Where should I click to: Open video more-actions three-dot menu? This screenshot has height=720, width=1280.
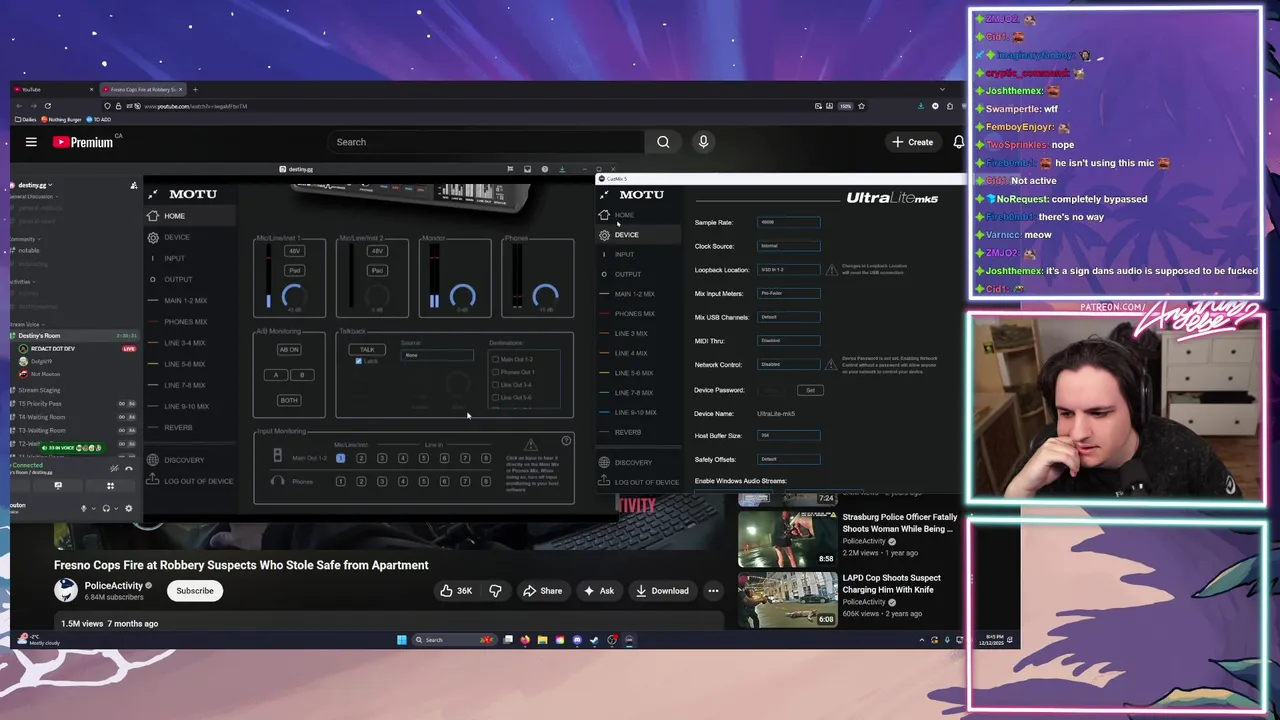[713, 591]
